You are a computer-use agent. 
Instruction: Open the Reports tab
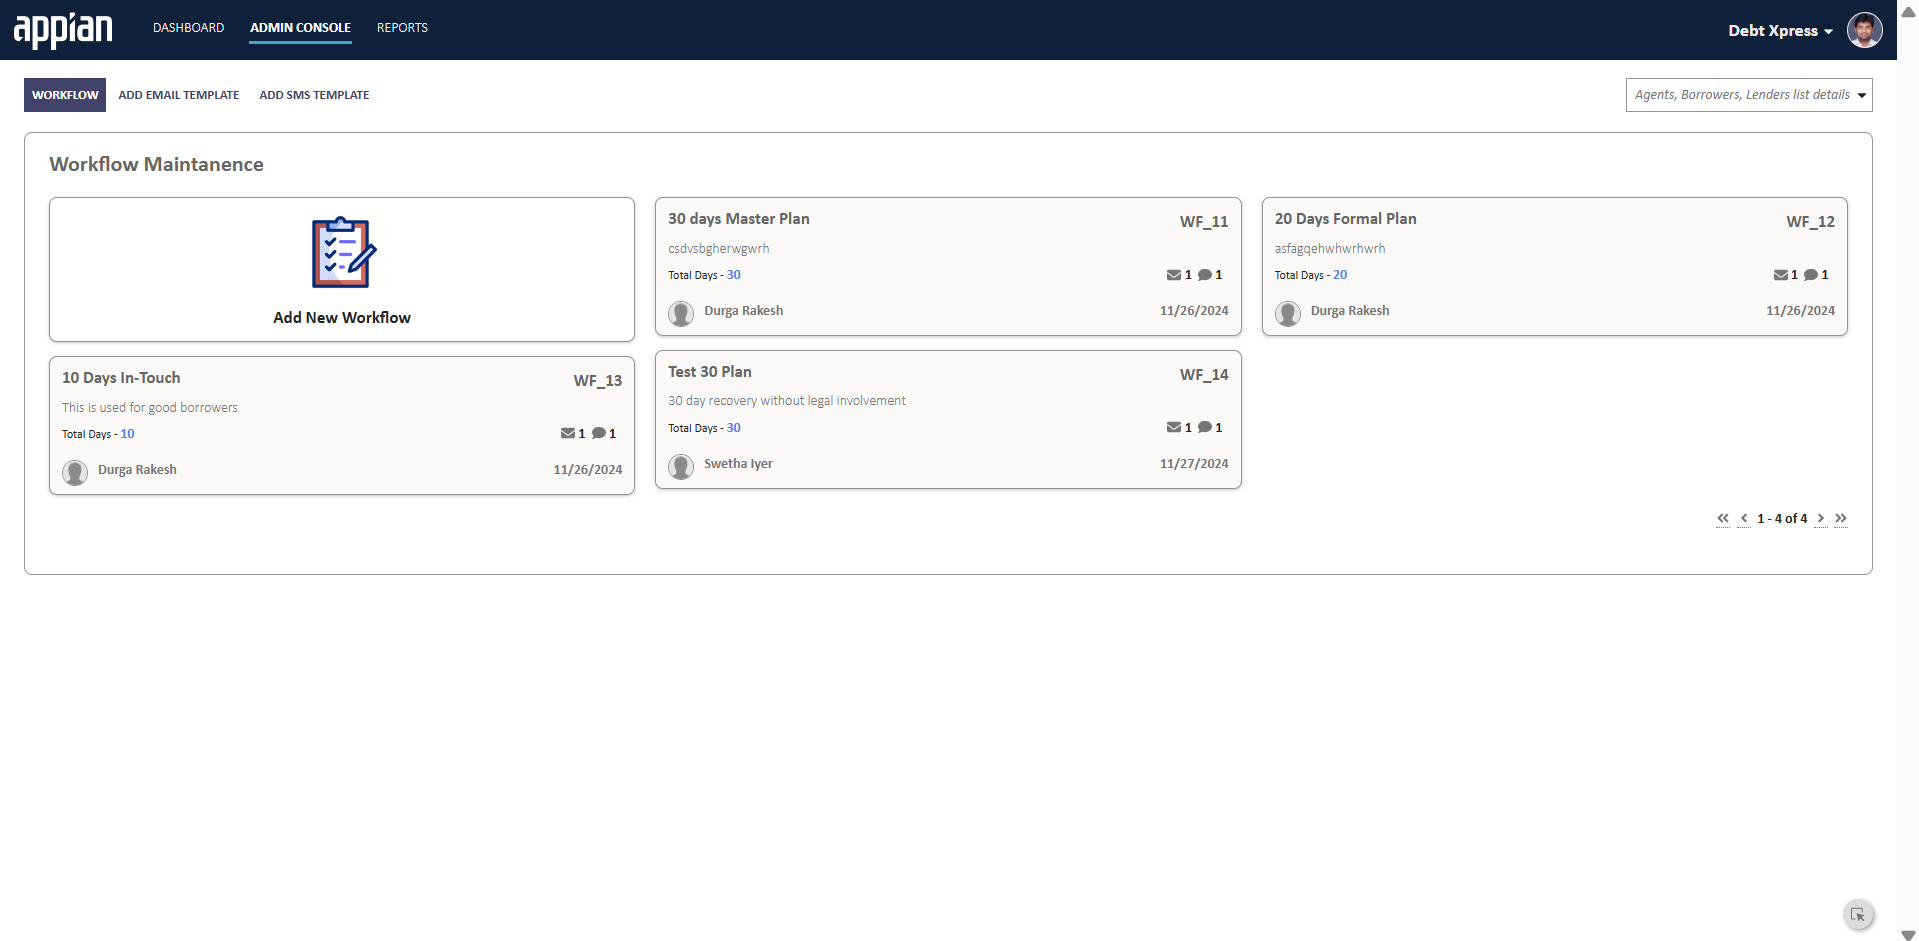[402, 28]
